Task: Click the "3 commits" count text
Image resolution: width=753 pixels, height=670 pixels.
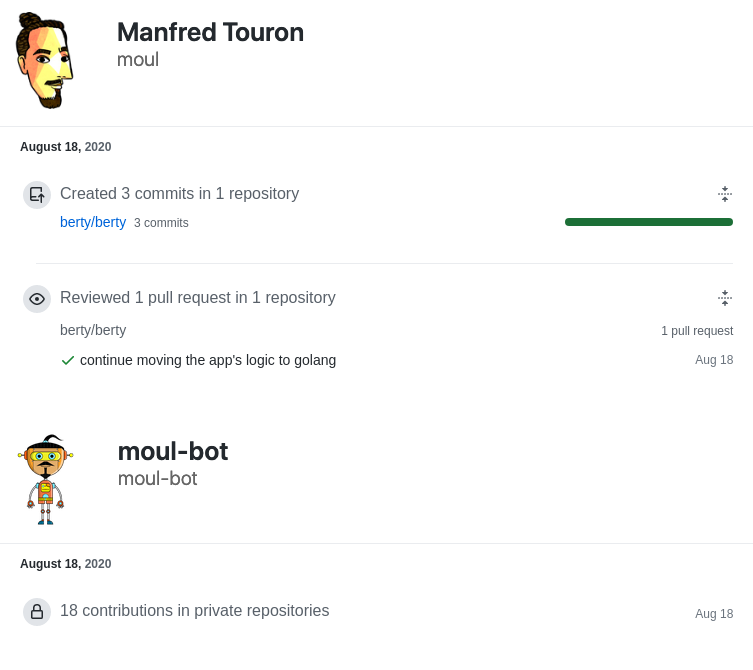Action: (x=161, y=223)
